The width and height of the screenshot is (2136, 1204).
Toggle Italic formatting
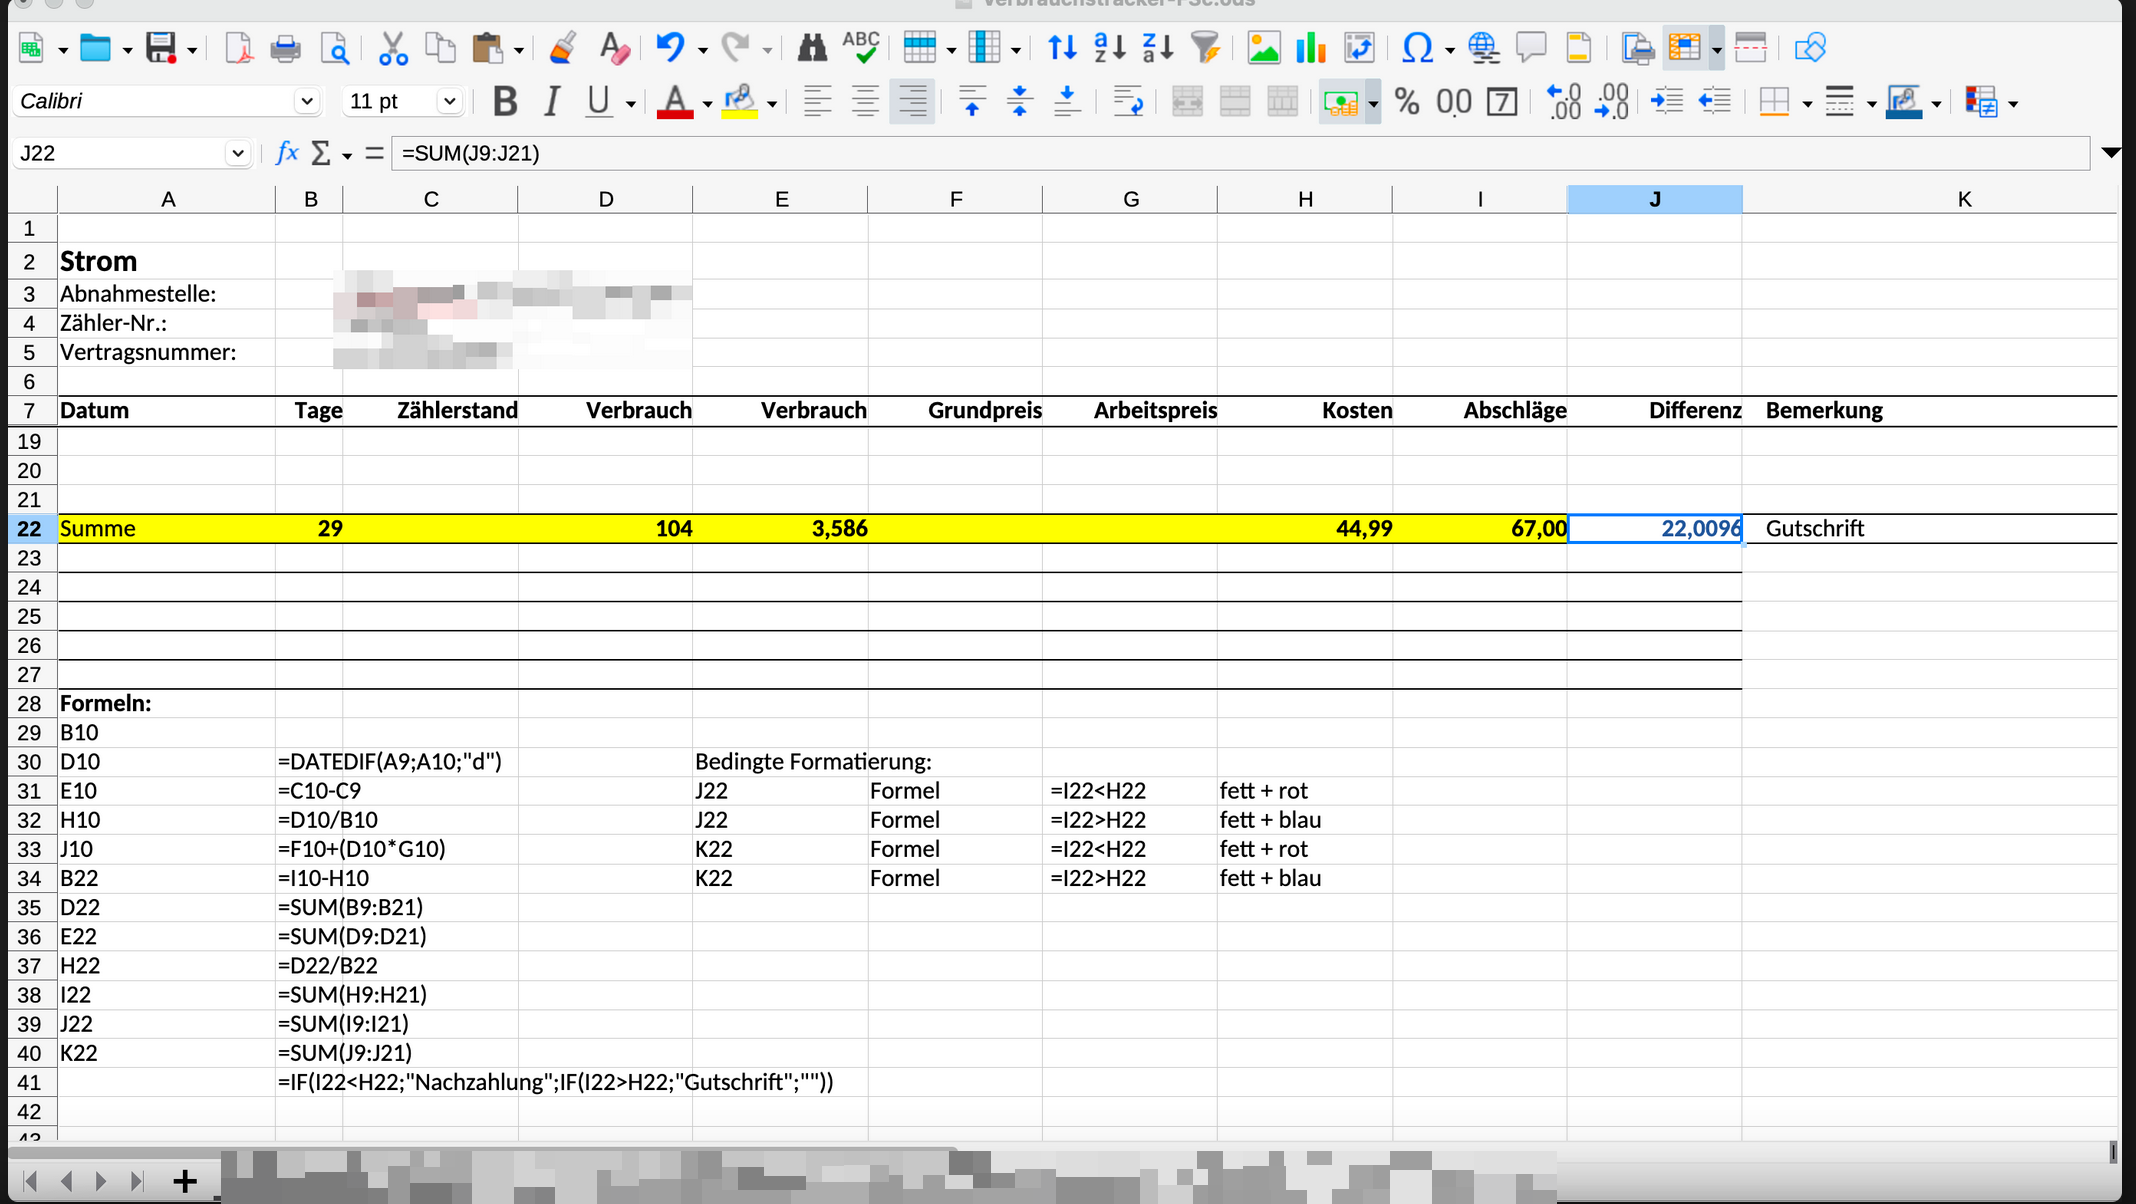pyautogui.click(x=551, y=102)
